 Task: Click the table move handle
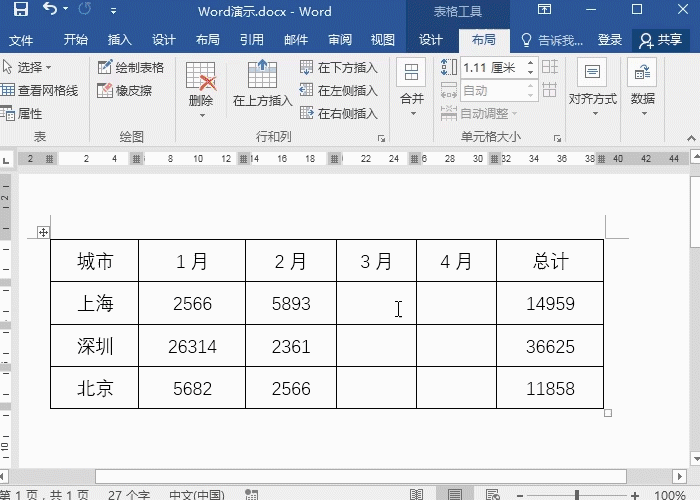click(43, 232)
